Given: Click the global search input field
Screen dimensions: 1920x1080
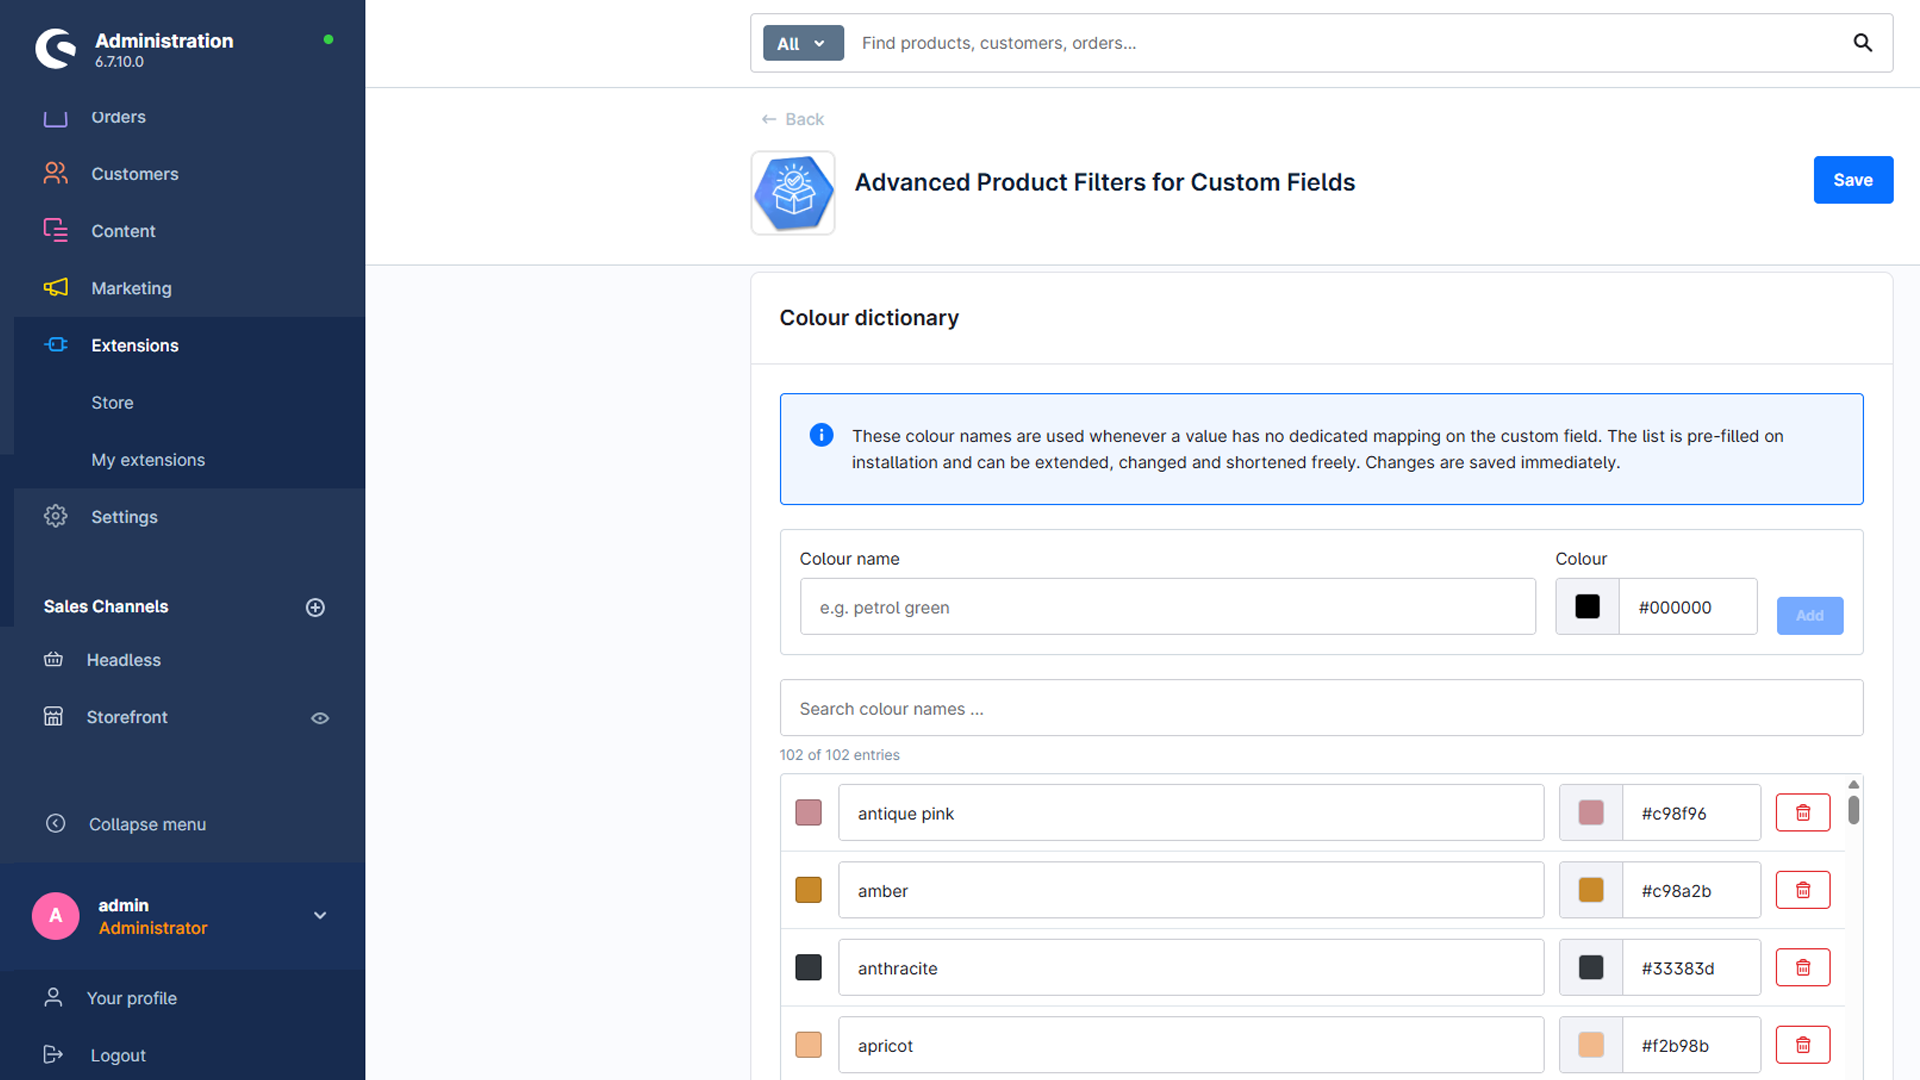Looking at the screenshot, I should (x=1347, y=43).
